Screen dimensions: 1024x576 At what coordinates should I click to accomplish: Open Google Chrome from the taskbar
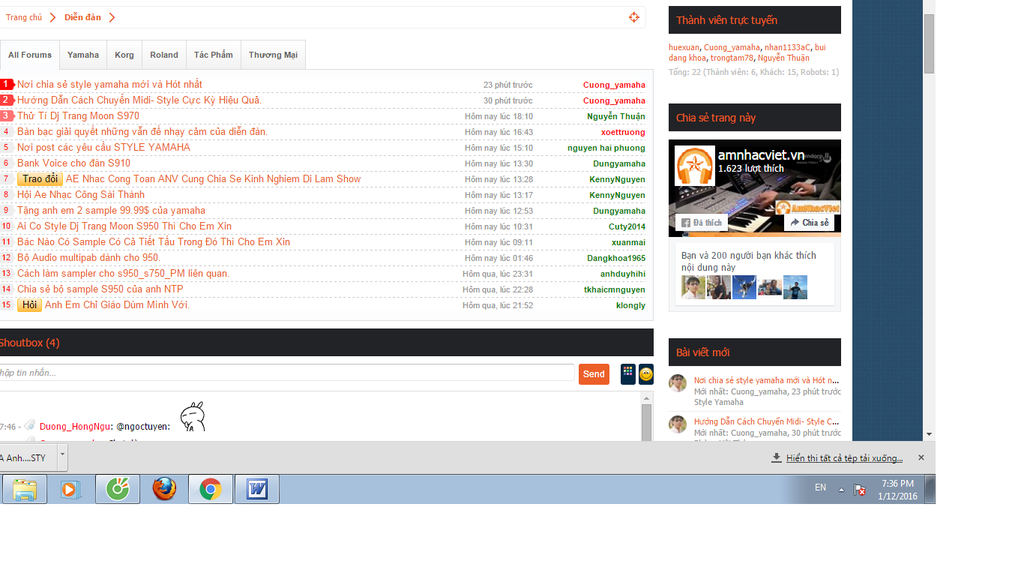click(210, 489)
